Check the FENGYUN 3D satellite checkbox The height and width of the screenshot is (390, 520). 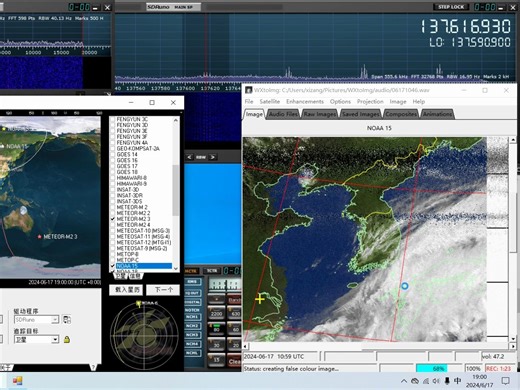click(113, 125)
